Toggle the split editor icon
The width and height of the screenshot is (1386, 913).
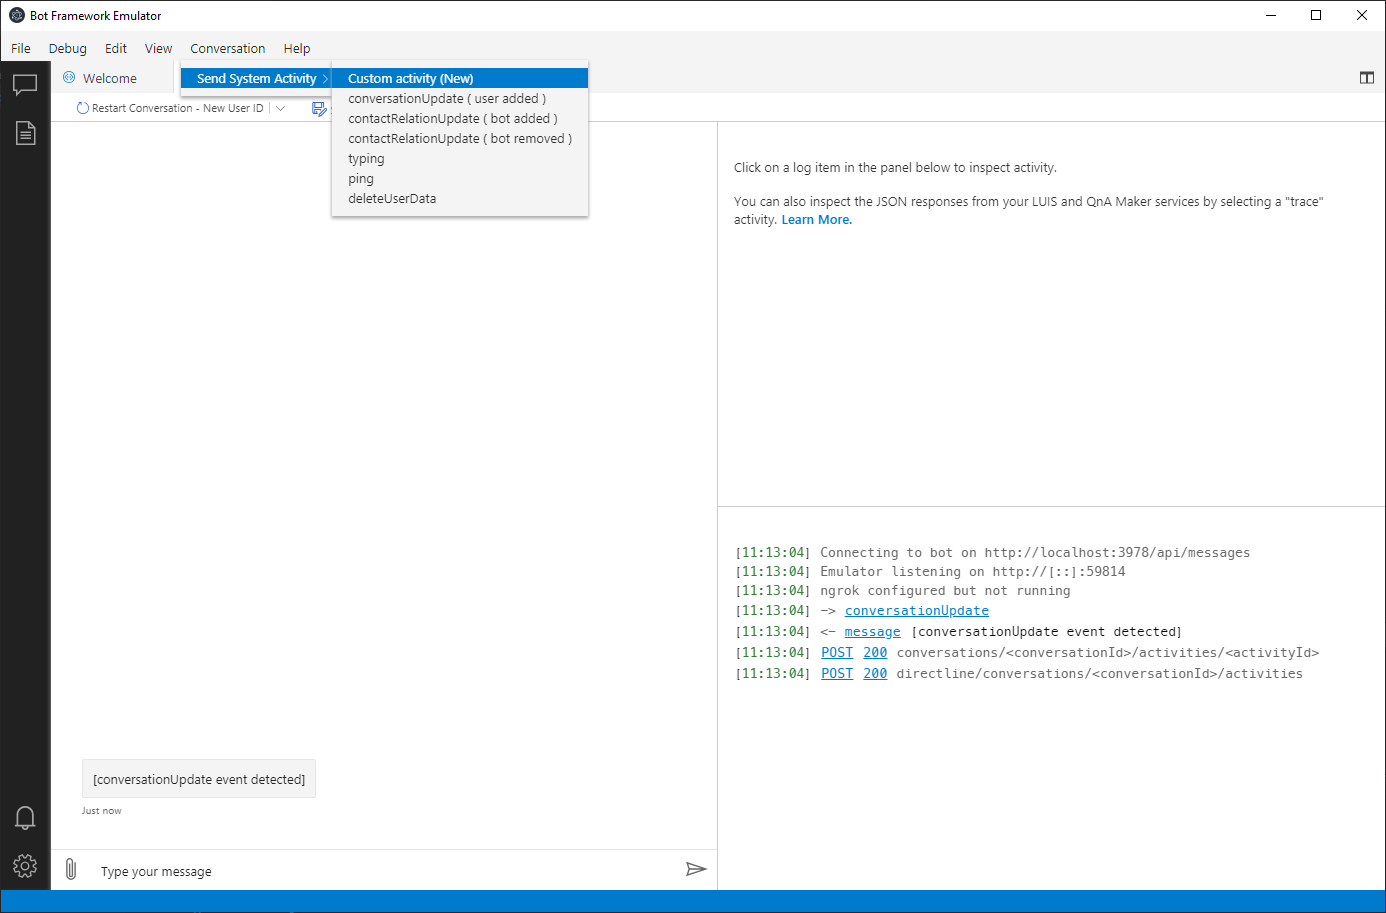click(x=1367, y=78)
